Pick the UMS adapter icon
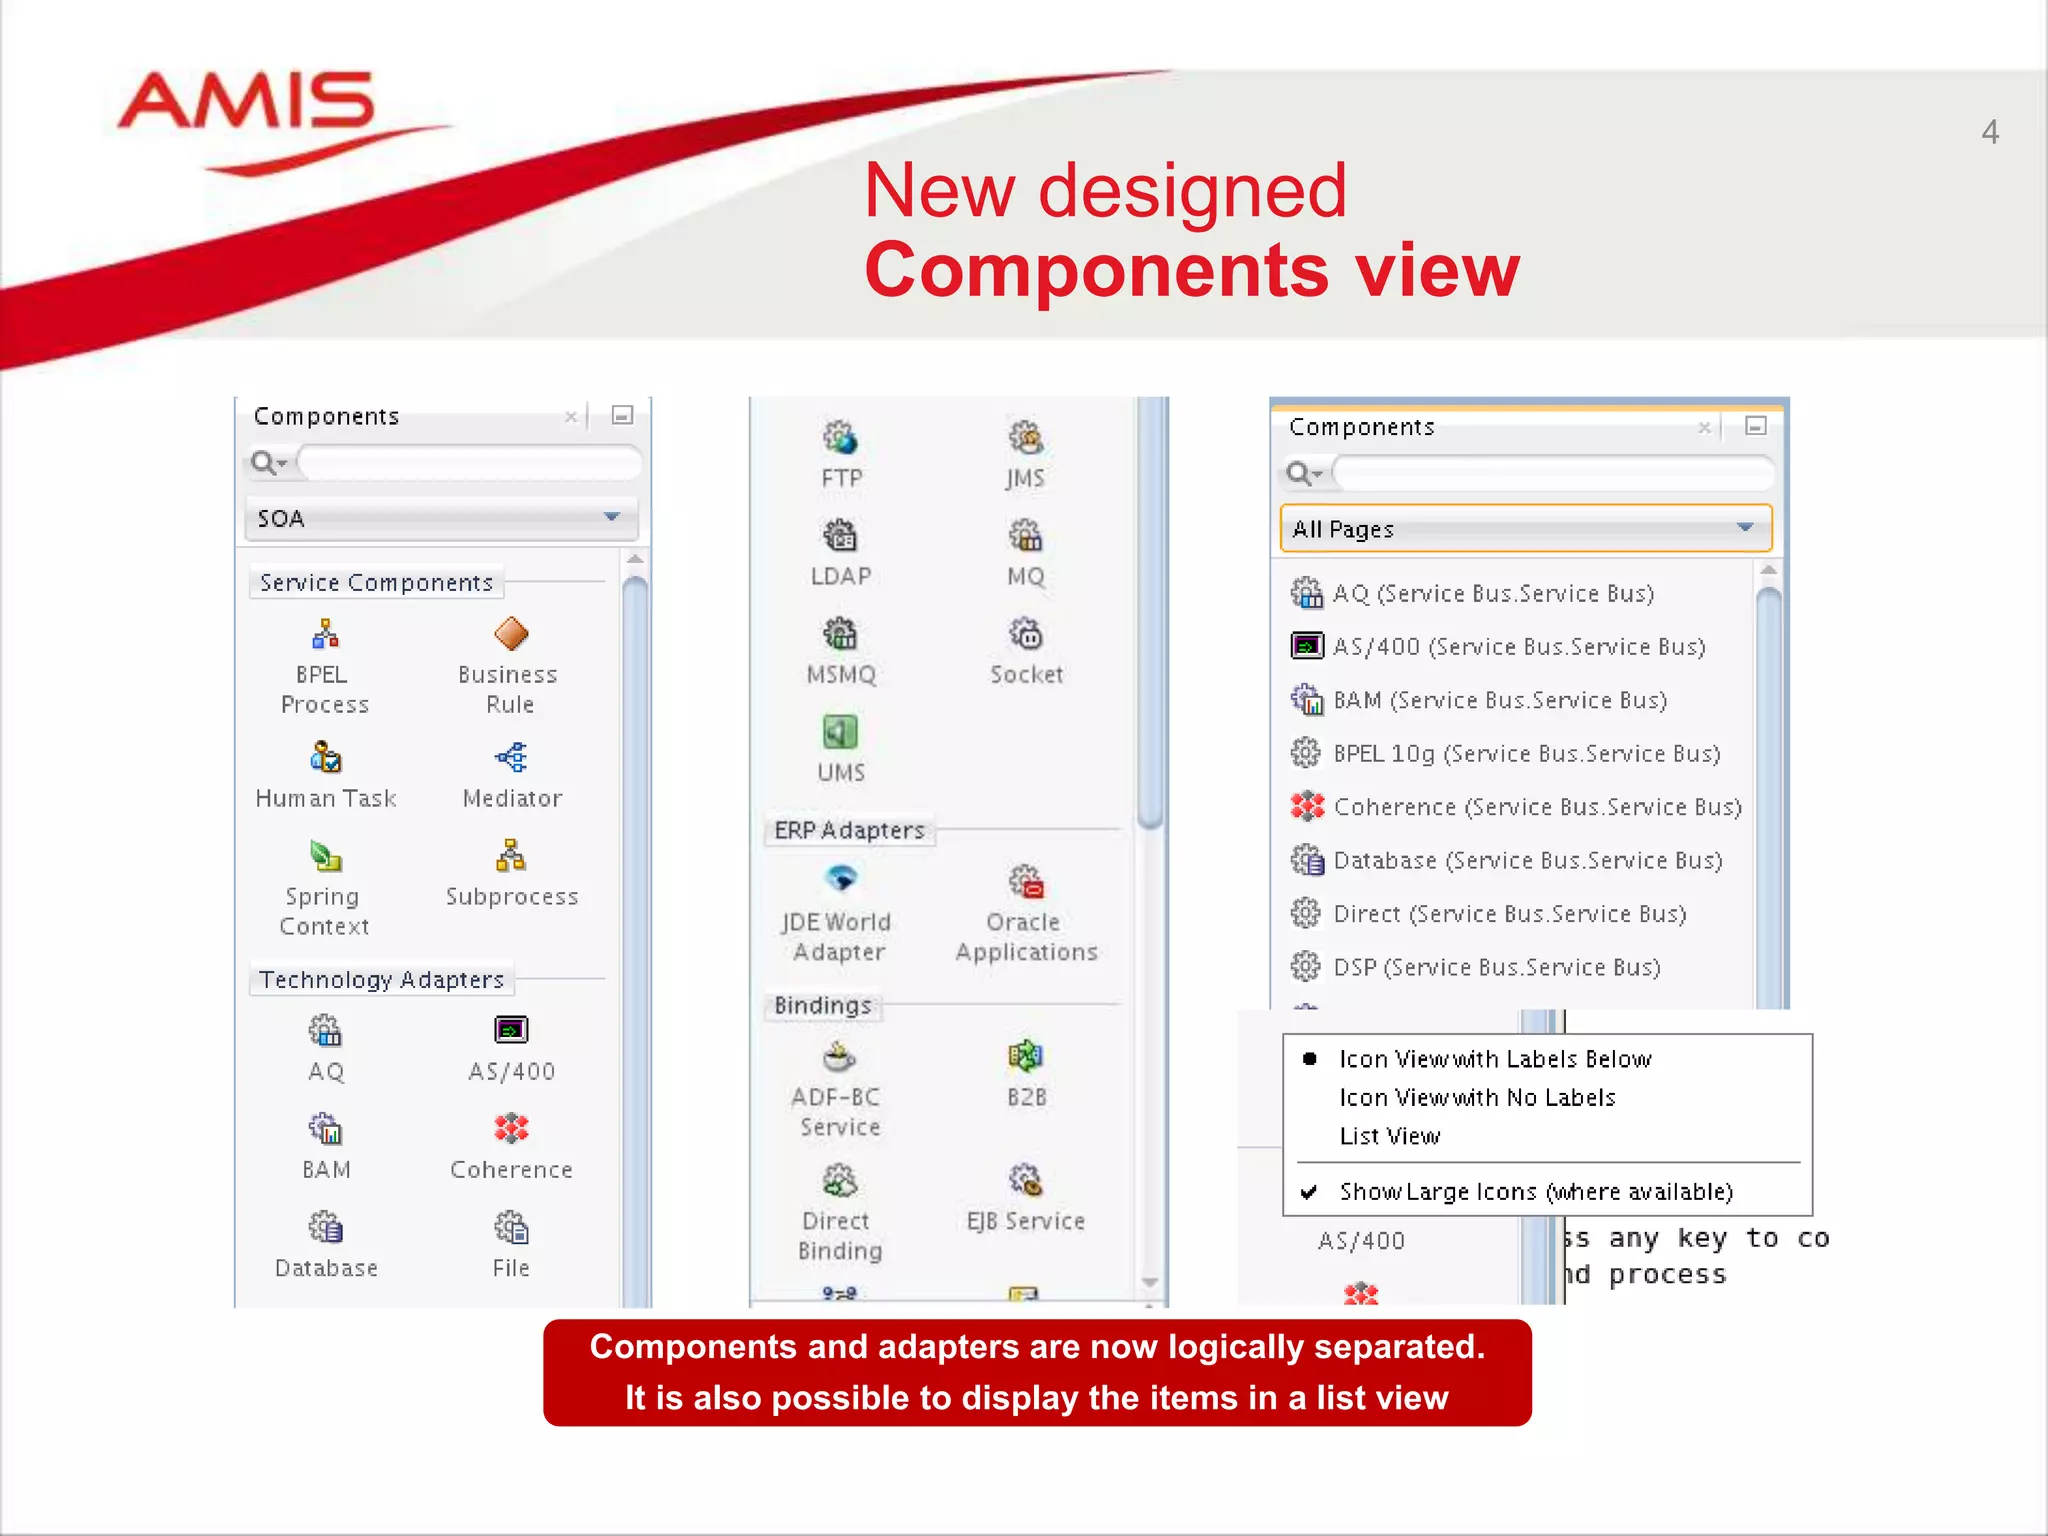 click(x=840, y=732)
